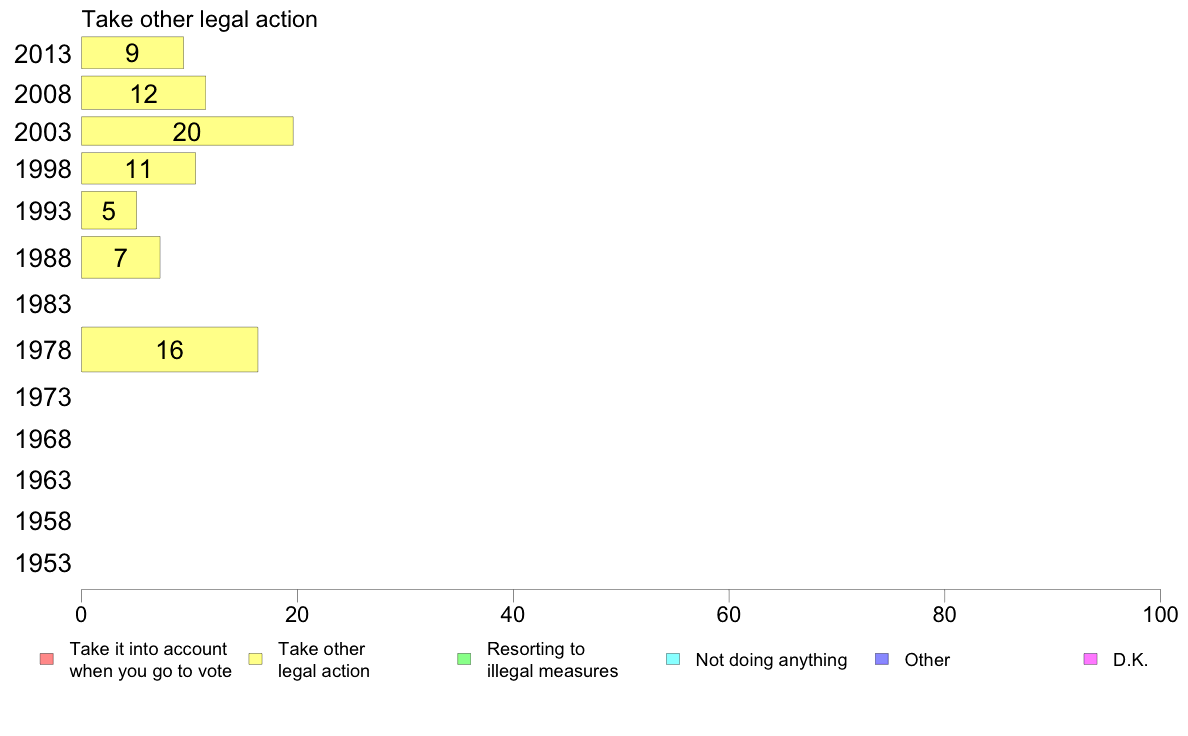Click the 'Take other legal action' chart title

(x=199, y=19)
